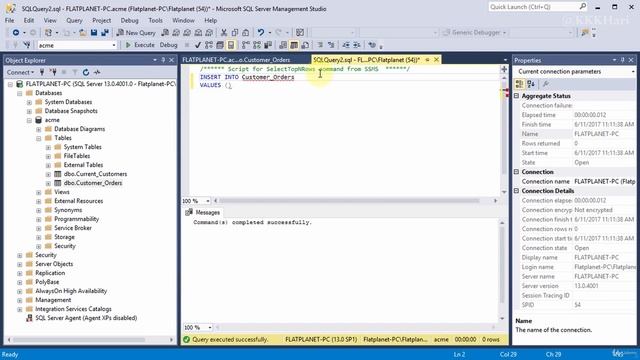Click the Help menu
Image resolution: width=640 pixels, height=360 pixels.
coord(211,20)
